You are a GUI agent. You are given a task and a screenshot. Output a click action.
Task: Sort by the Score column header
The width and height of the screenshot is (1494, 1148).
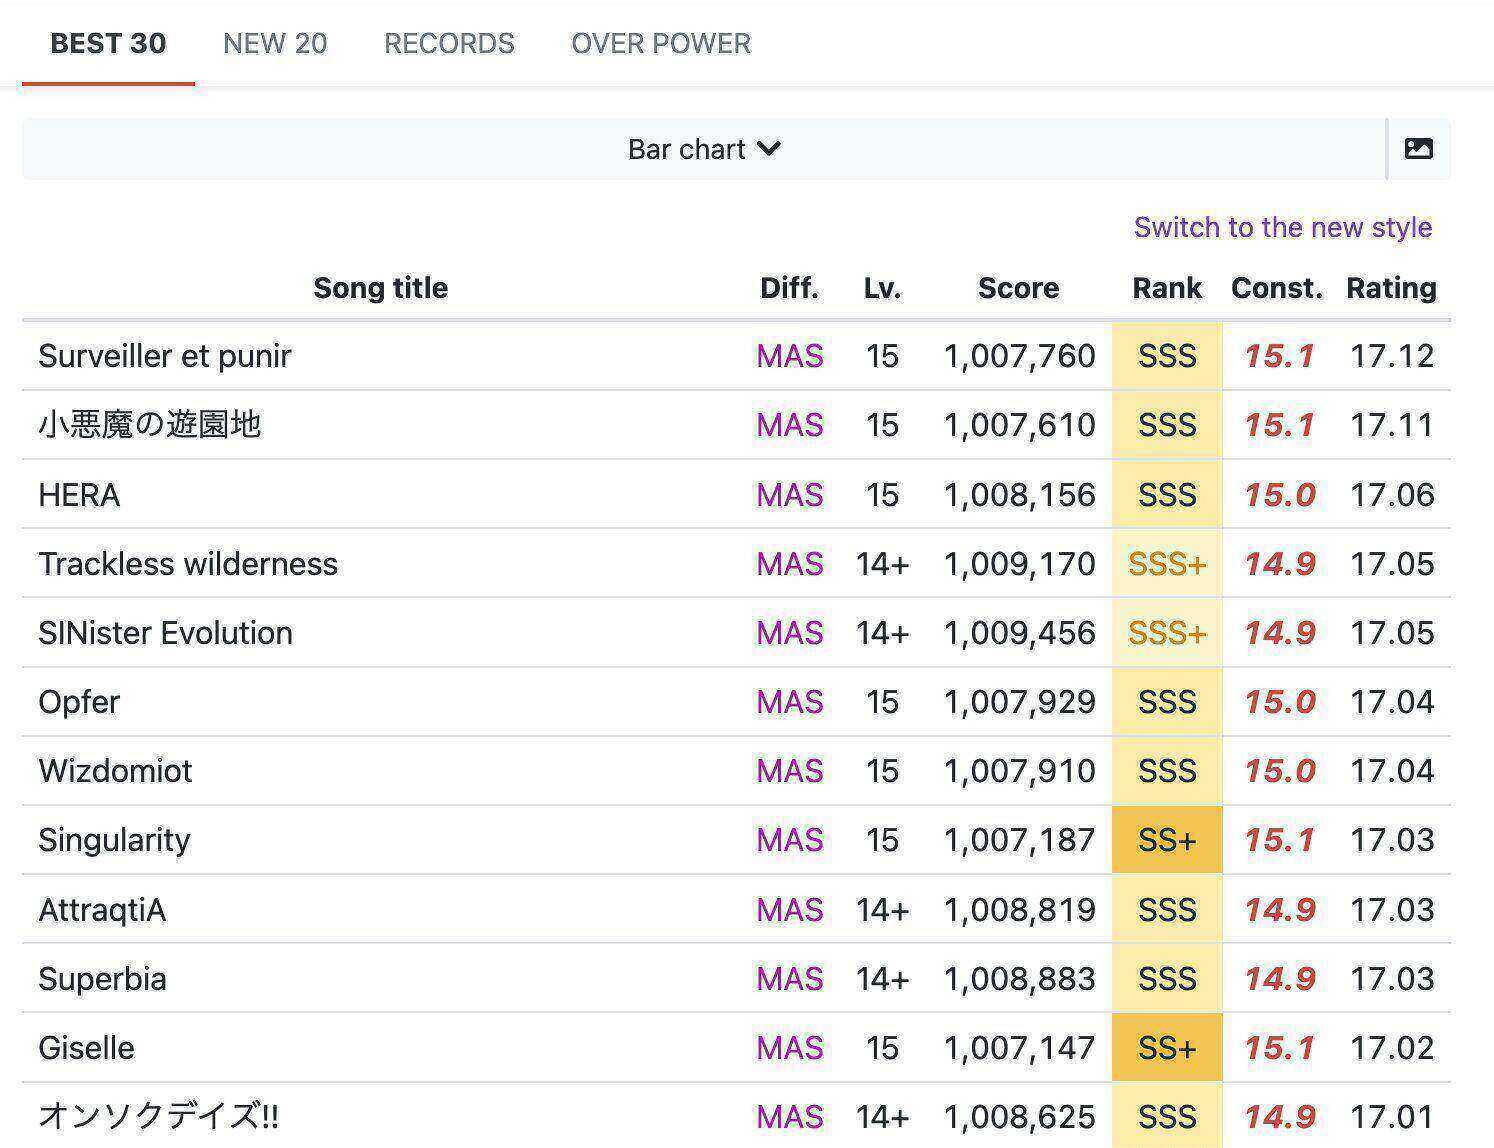pyautogui.click(x=1018, y=288)
